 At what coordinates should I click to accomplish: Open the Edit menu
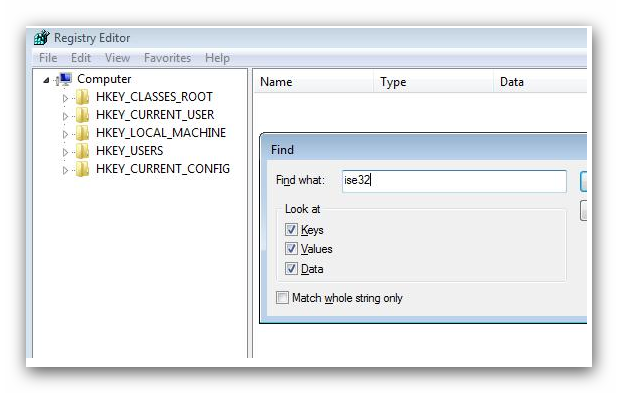click(x=81, y=58)
